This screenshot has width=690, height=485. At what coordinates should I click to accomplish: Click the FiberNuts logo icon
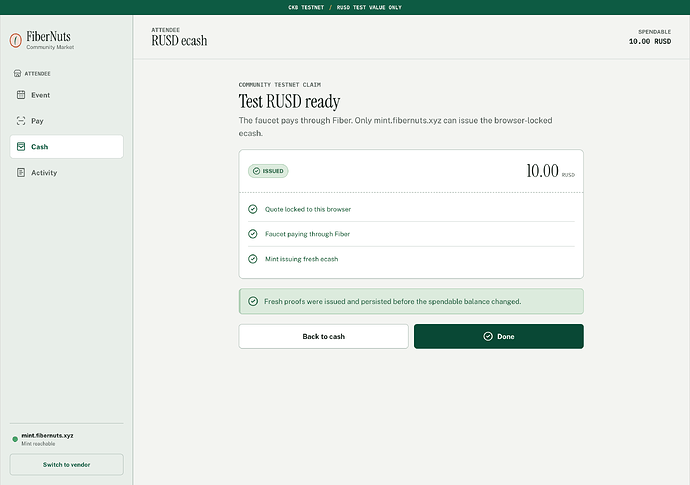(16, 40)
